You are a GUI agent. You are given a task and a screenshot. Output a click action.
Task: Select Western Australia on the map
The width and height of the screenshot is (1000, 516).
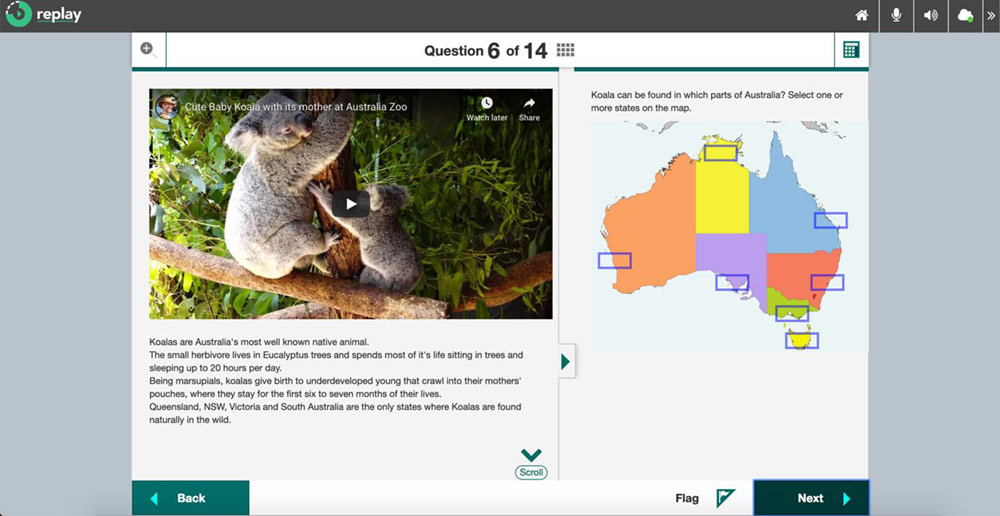click(x=615, y=261)
